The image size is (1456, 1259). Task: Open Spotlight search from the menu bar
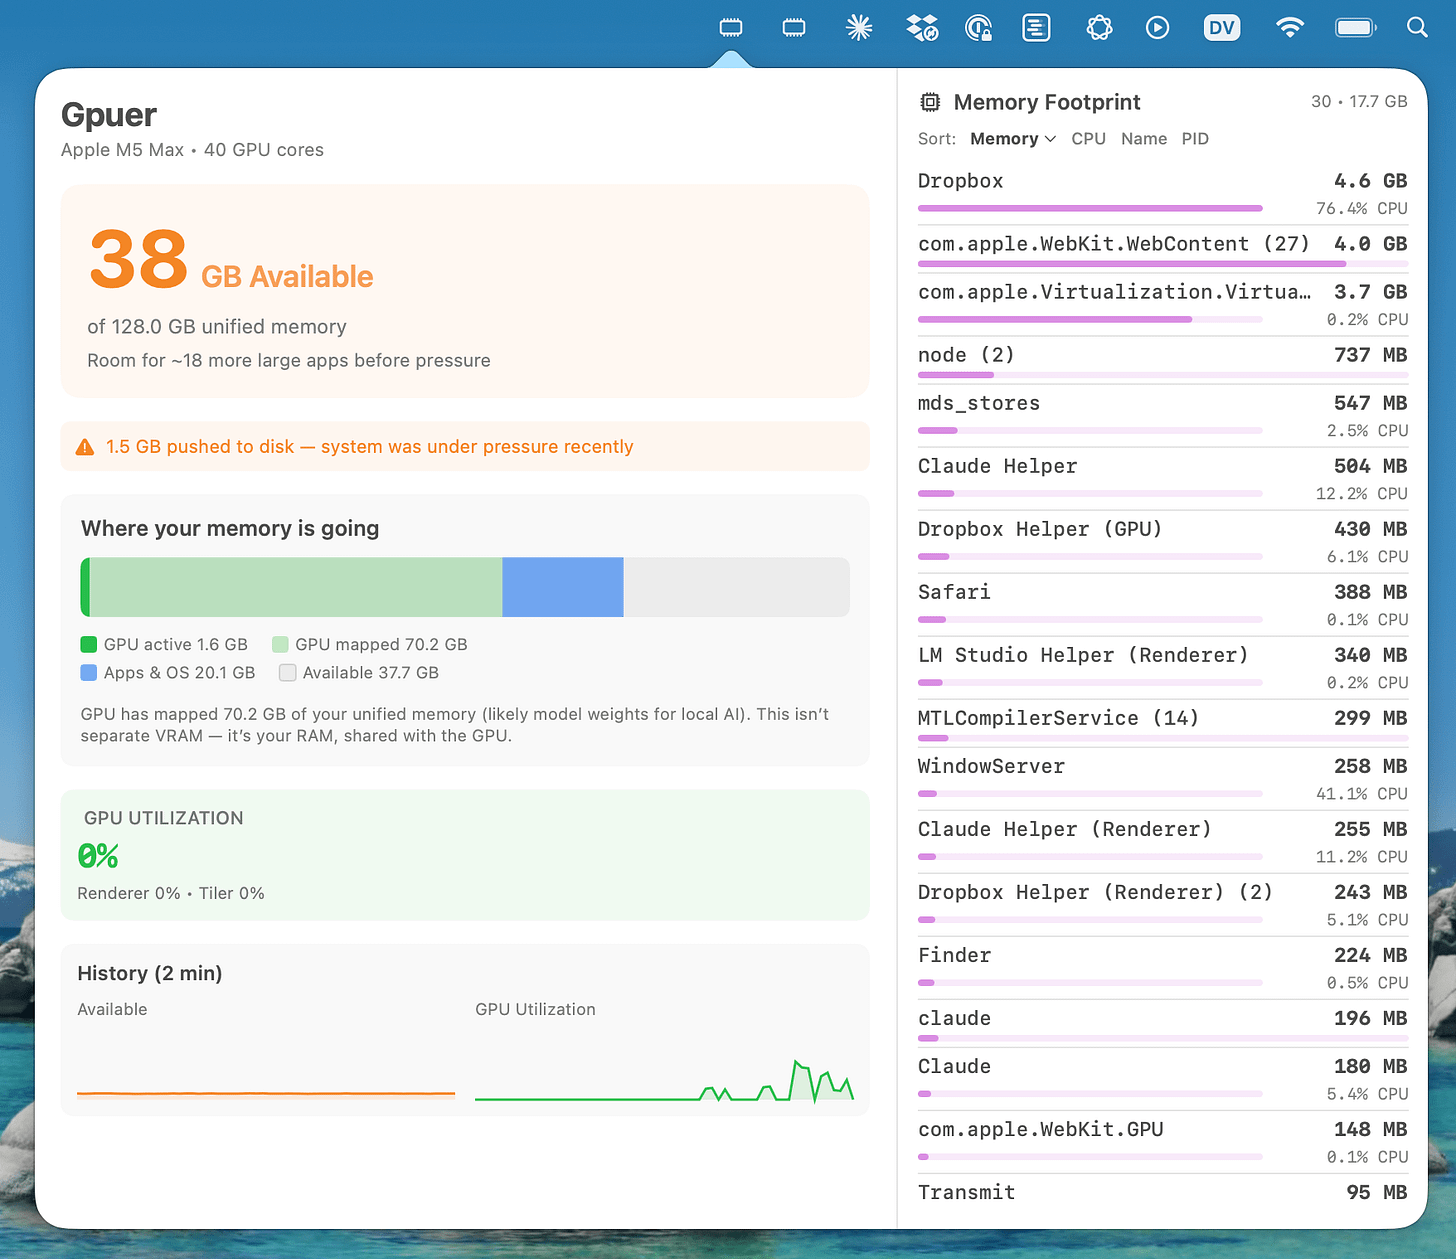click(1418, 27)
